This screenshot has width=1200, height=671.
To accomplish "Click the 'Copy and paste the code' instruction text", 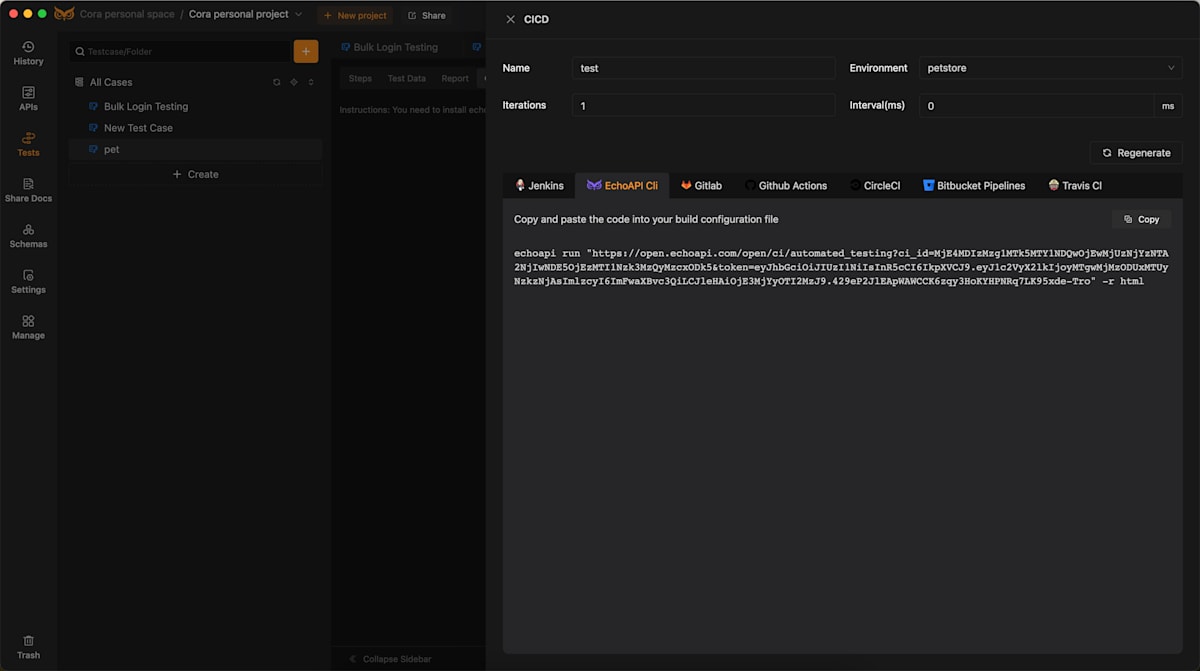I will [646, 219].
